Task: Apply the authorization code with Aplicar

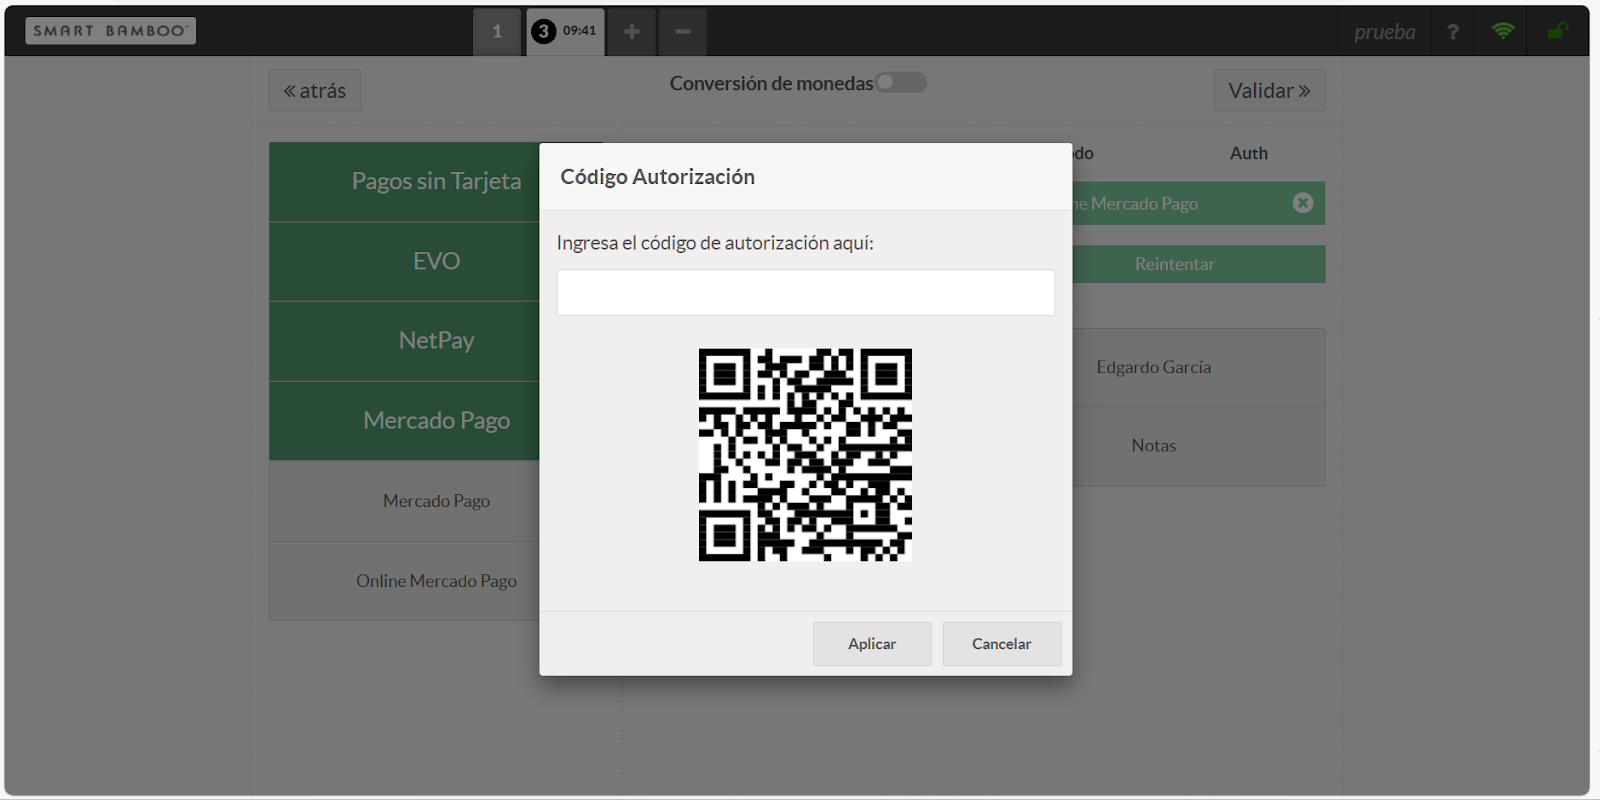Action: (x=872, y=644)
